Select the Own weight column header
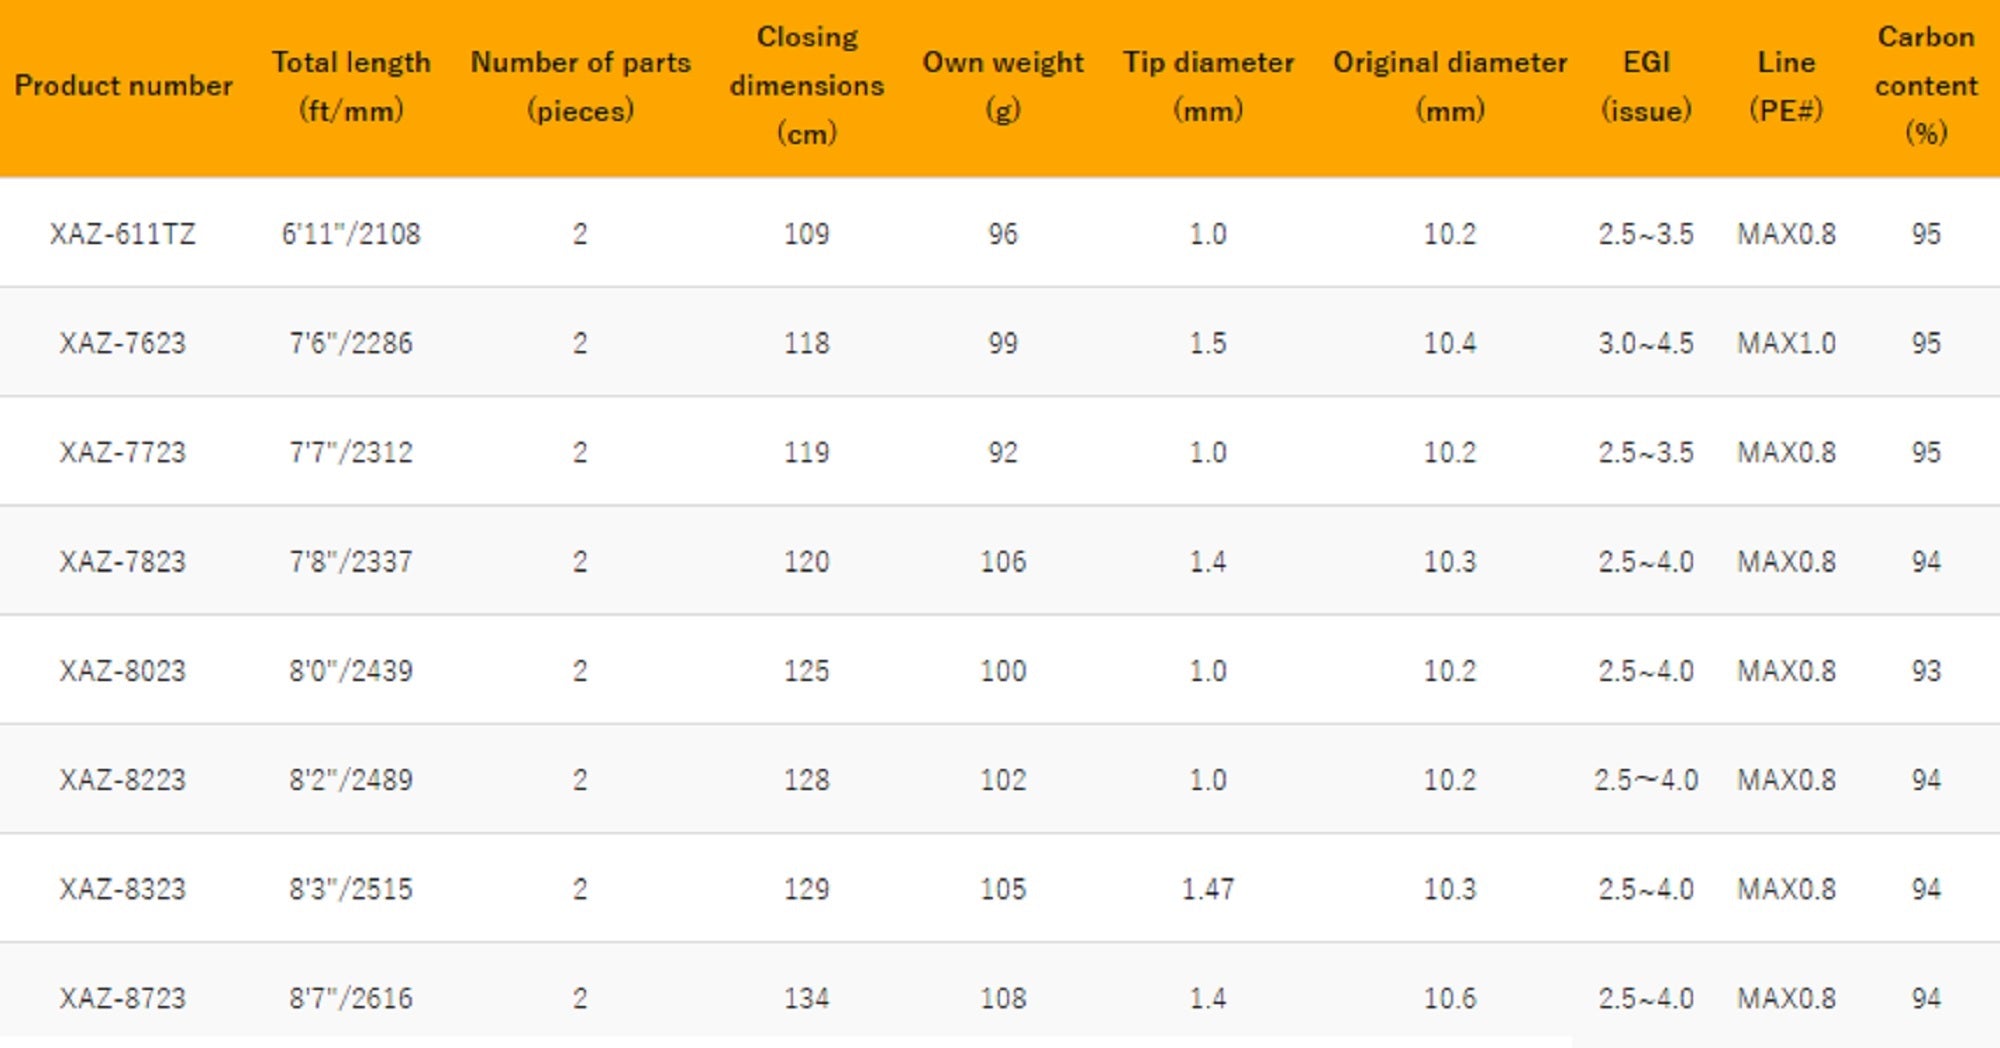This screenshot has width=2000, height=1048. click(x=1002, y=86)
